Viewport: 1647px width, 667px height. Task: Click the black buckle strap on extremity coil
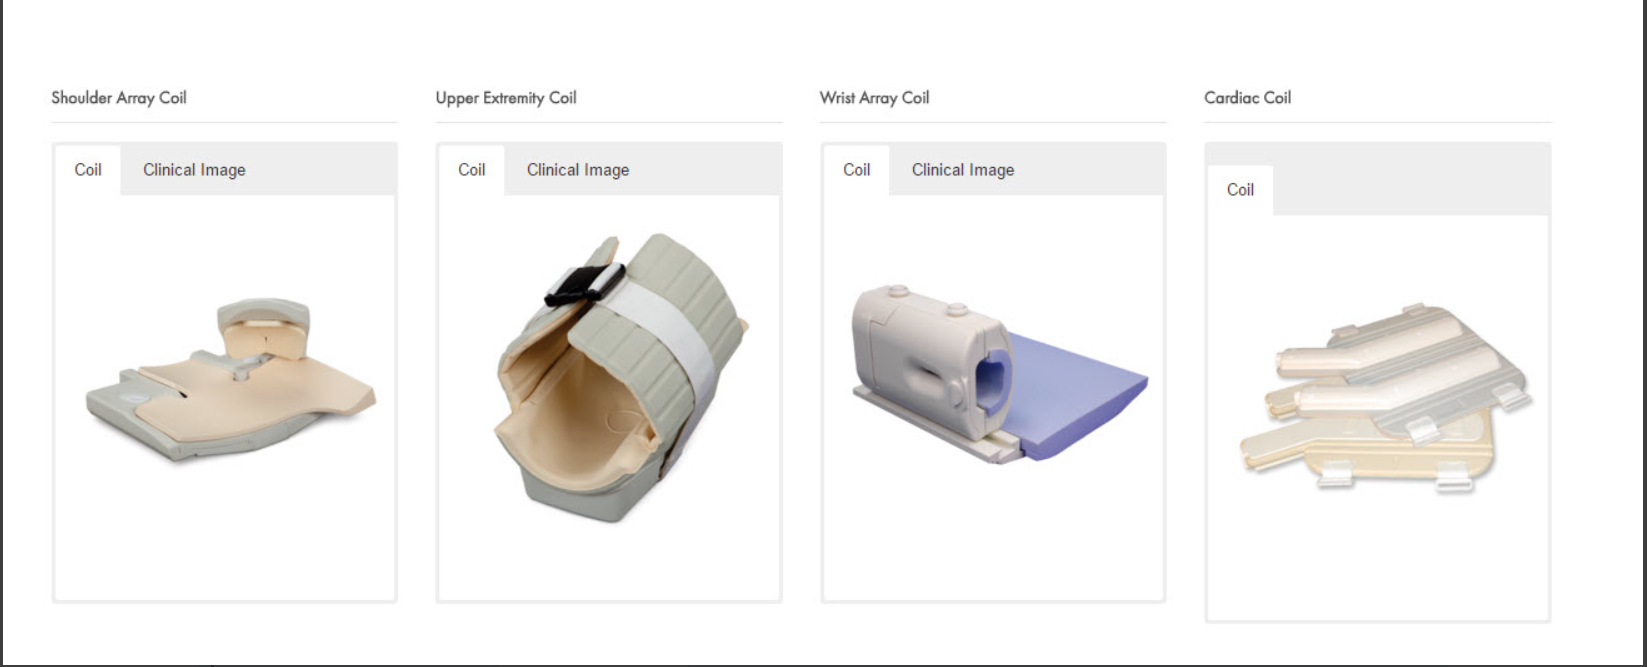(584, 284)
